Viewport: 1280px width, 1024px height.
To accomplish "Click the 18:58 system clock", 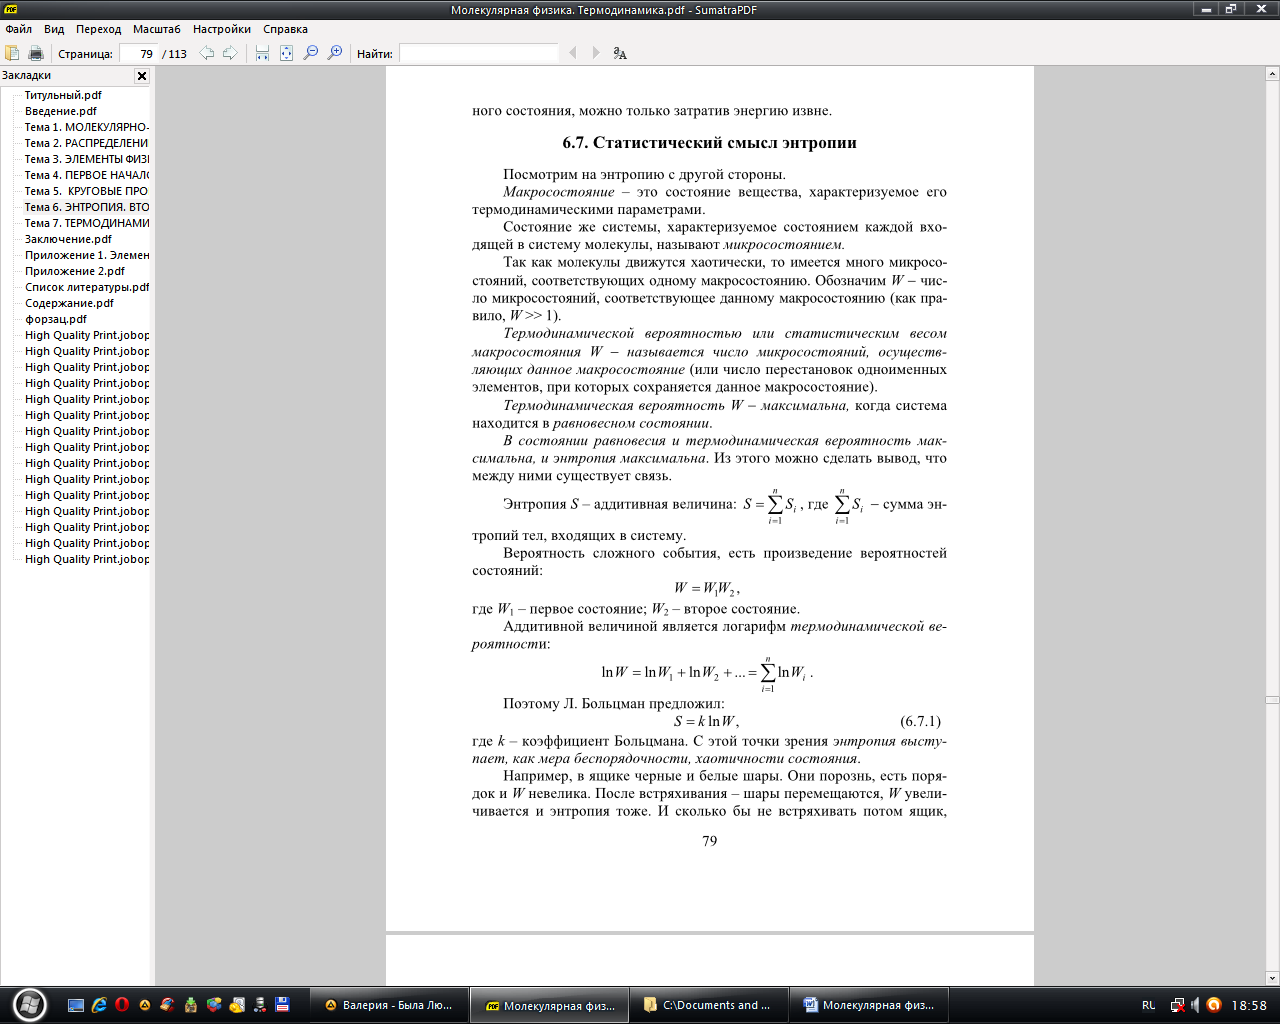I will [1249, 1005].
